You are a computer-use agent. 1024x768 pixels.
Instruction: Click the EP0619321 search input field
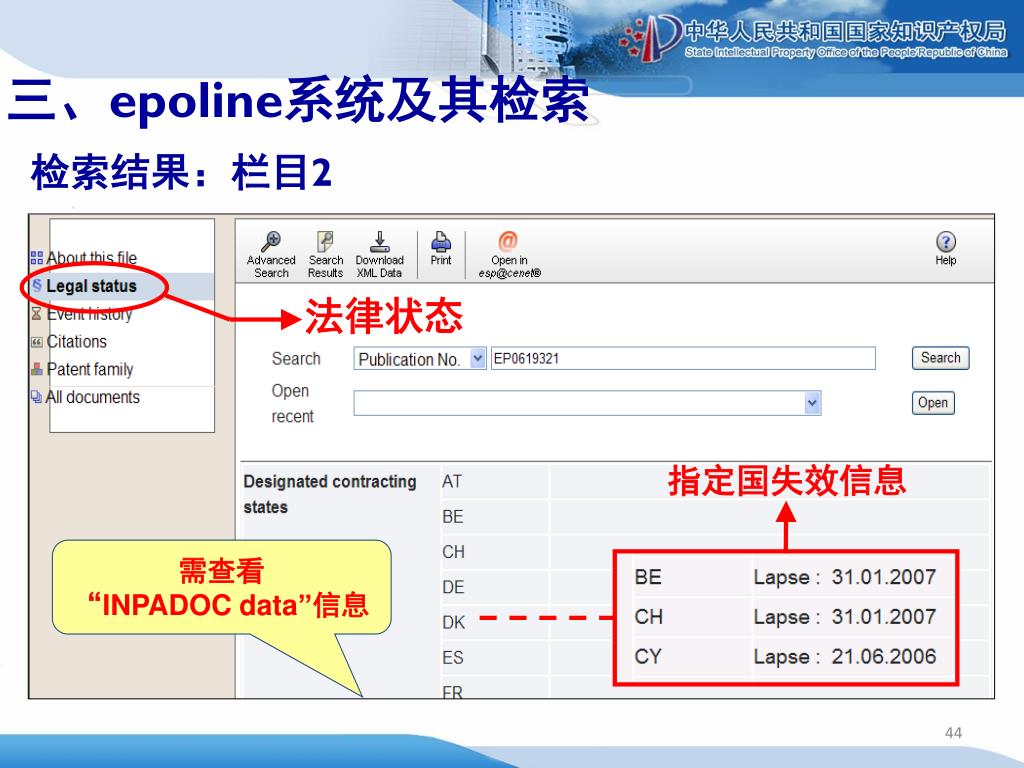683,359
